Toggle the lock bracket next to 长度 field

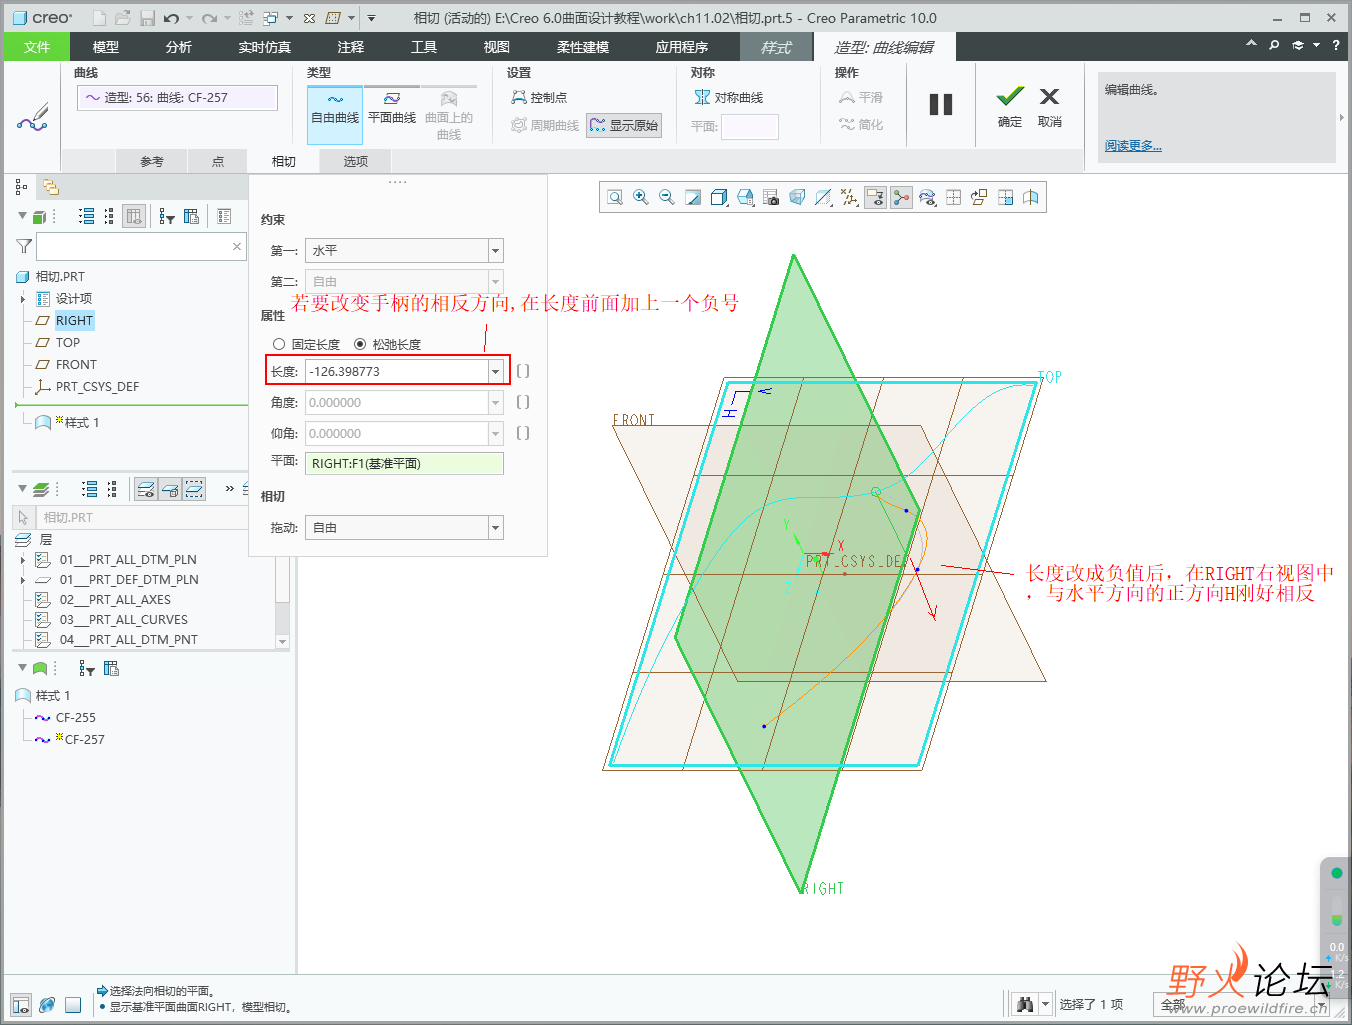point(523,371)
